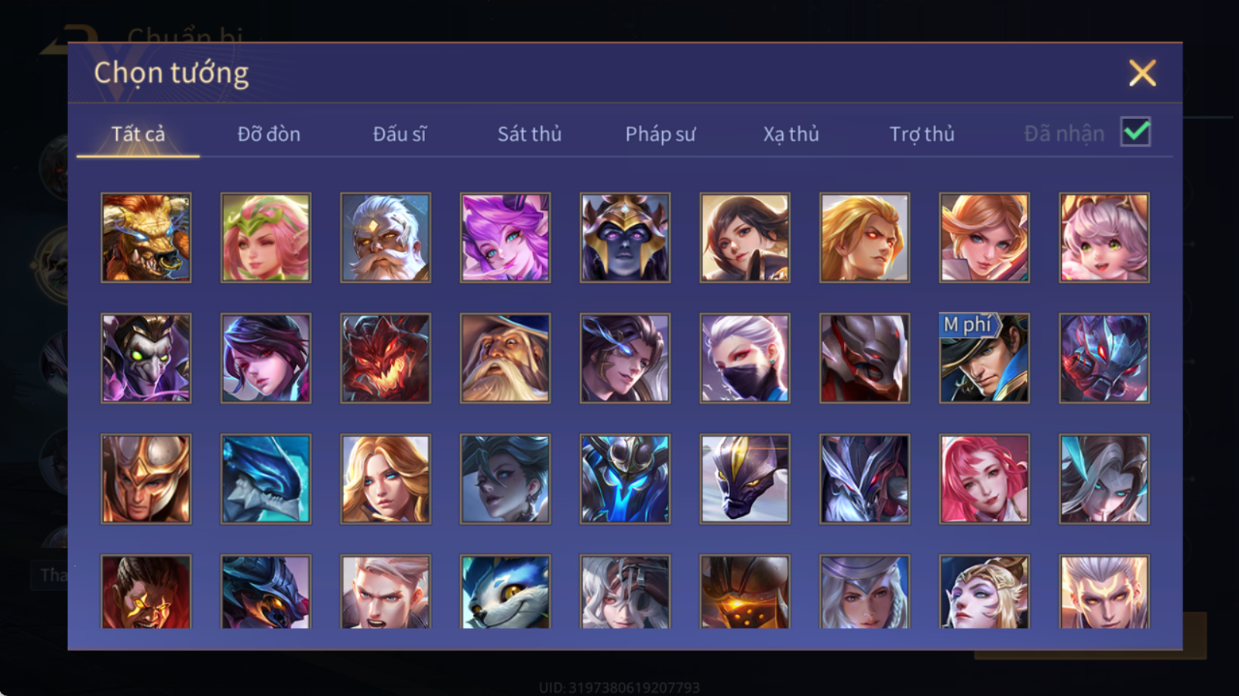Select the golden-helmet warrior hero portrait
1239x696 pixels.
(x=146, y=479)
